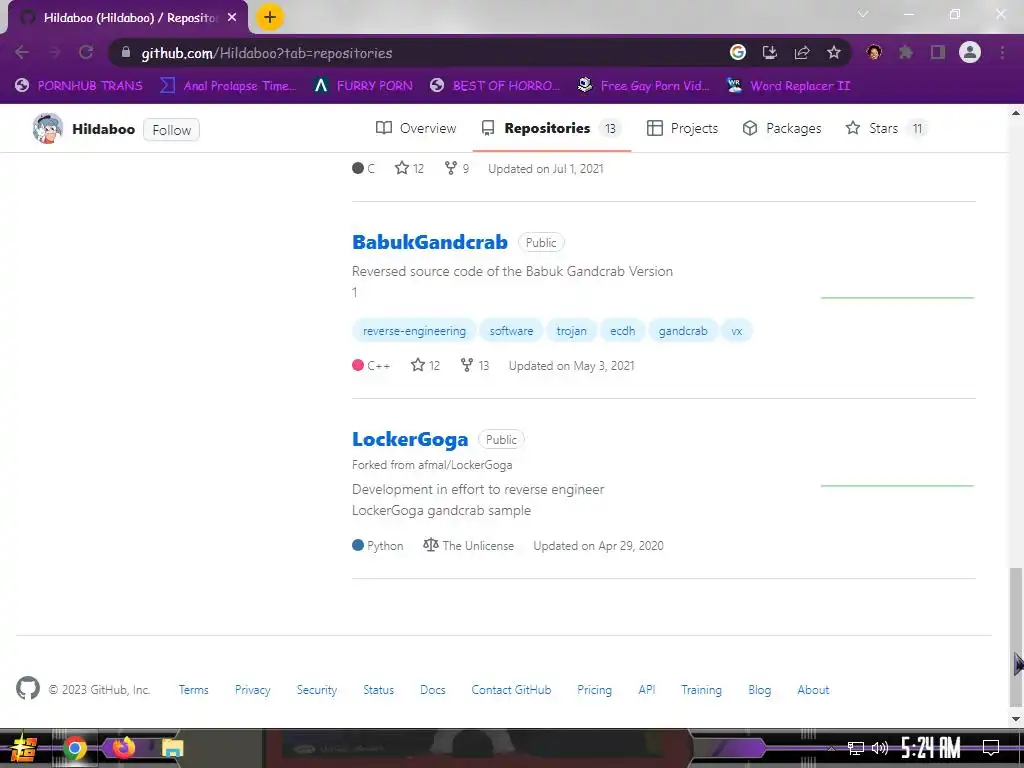Bookmark this page with the star icon
This screenshot has height=768, width=1024.
[x=834, y=52]
